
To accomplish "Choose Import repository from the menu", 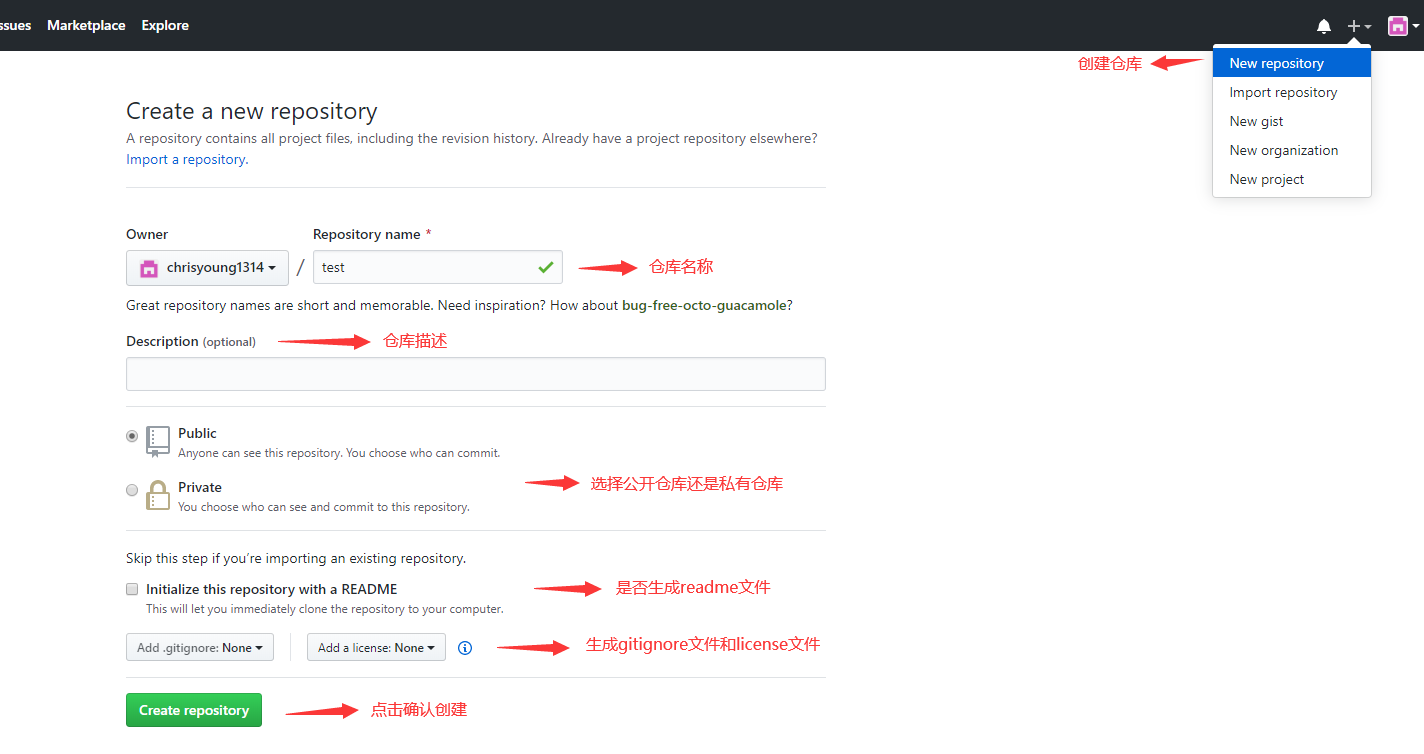I will [1292, 92].
